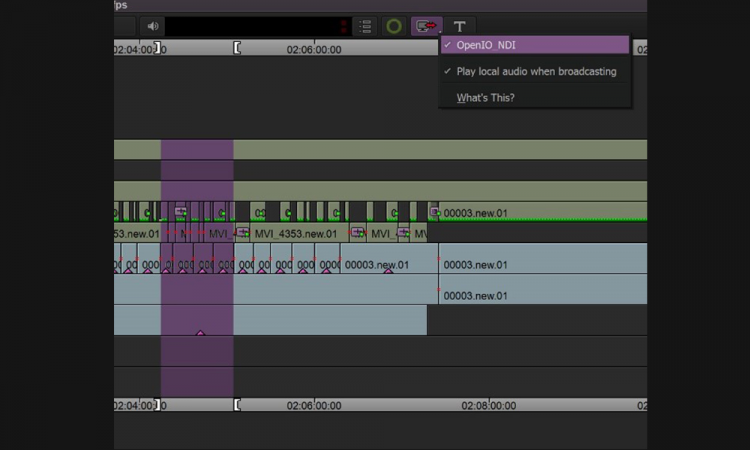
Task: Select the OpenIO_NDI menu entry
Action: tap(535, 45)
